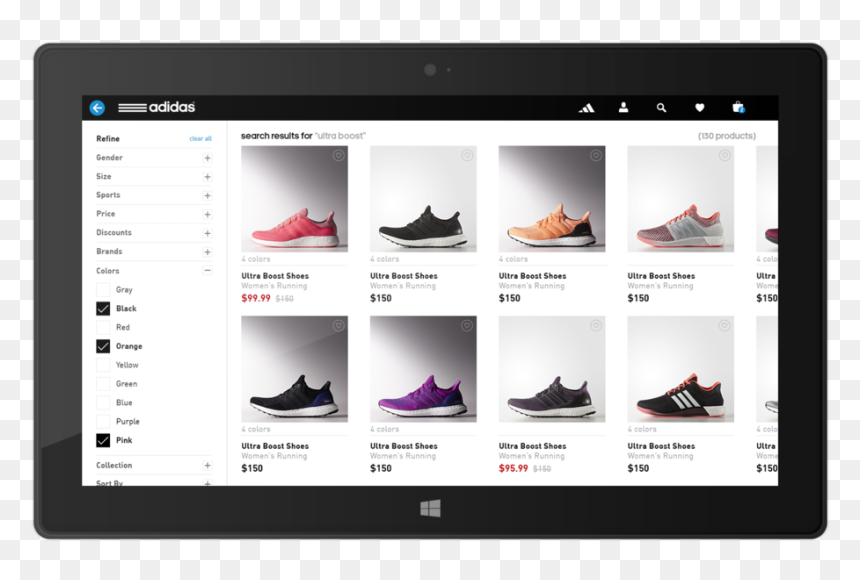The image size is (860, 580).
Task: Expand the Sports filter
Action: click(207, 195)
